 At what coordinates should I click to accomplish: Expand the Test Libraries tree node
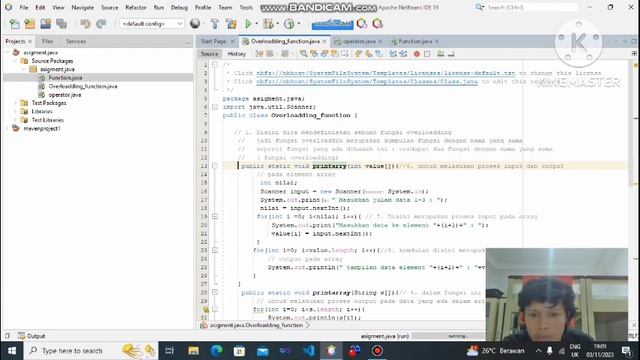click(16, 120)
